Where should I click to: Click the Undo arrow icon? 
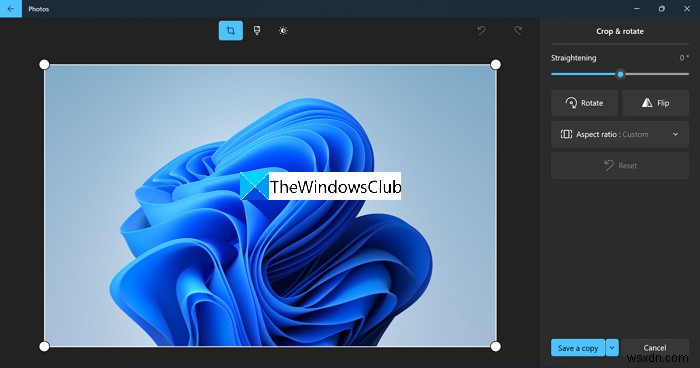(481, 30)
